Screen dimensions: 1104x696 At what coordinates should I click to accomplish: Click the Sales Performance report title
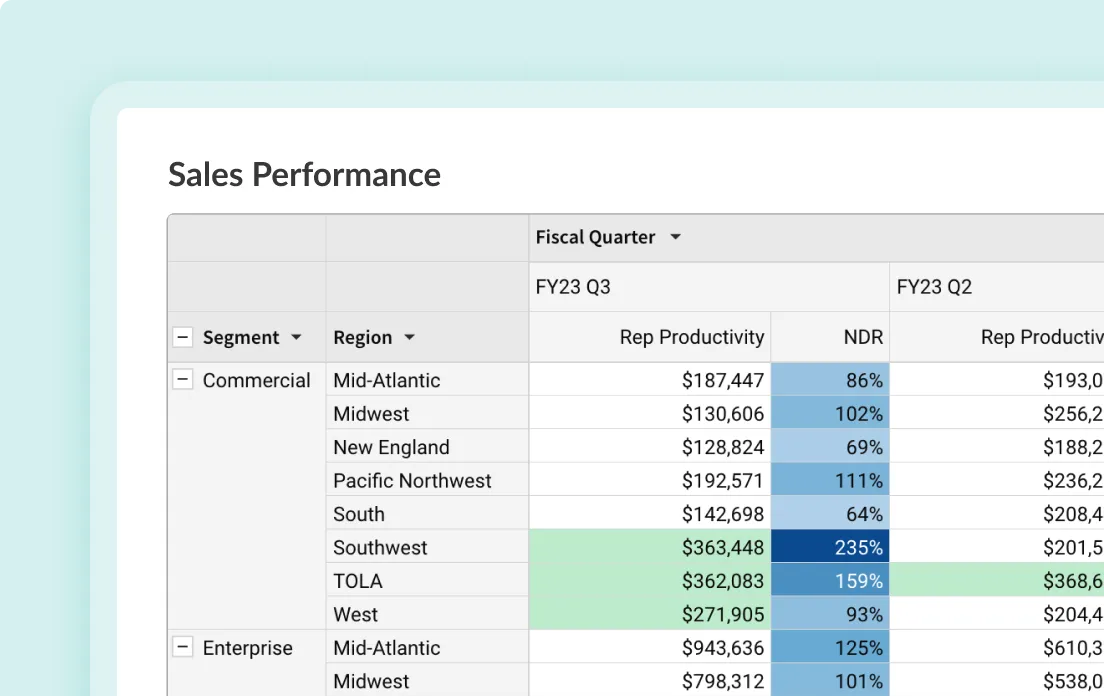click(304, 174)
